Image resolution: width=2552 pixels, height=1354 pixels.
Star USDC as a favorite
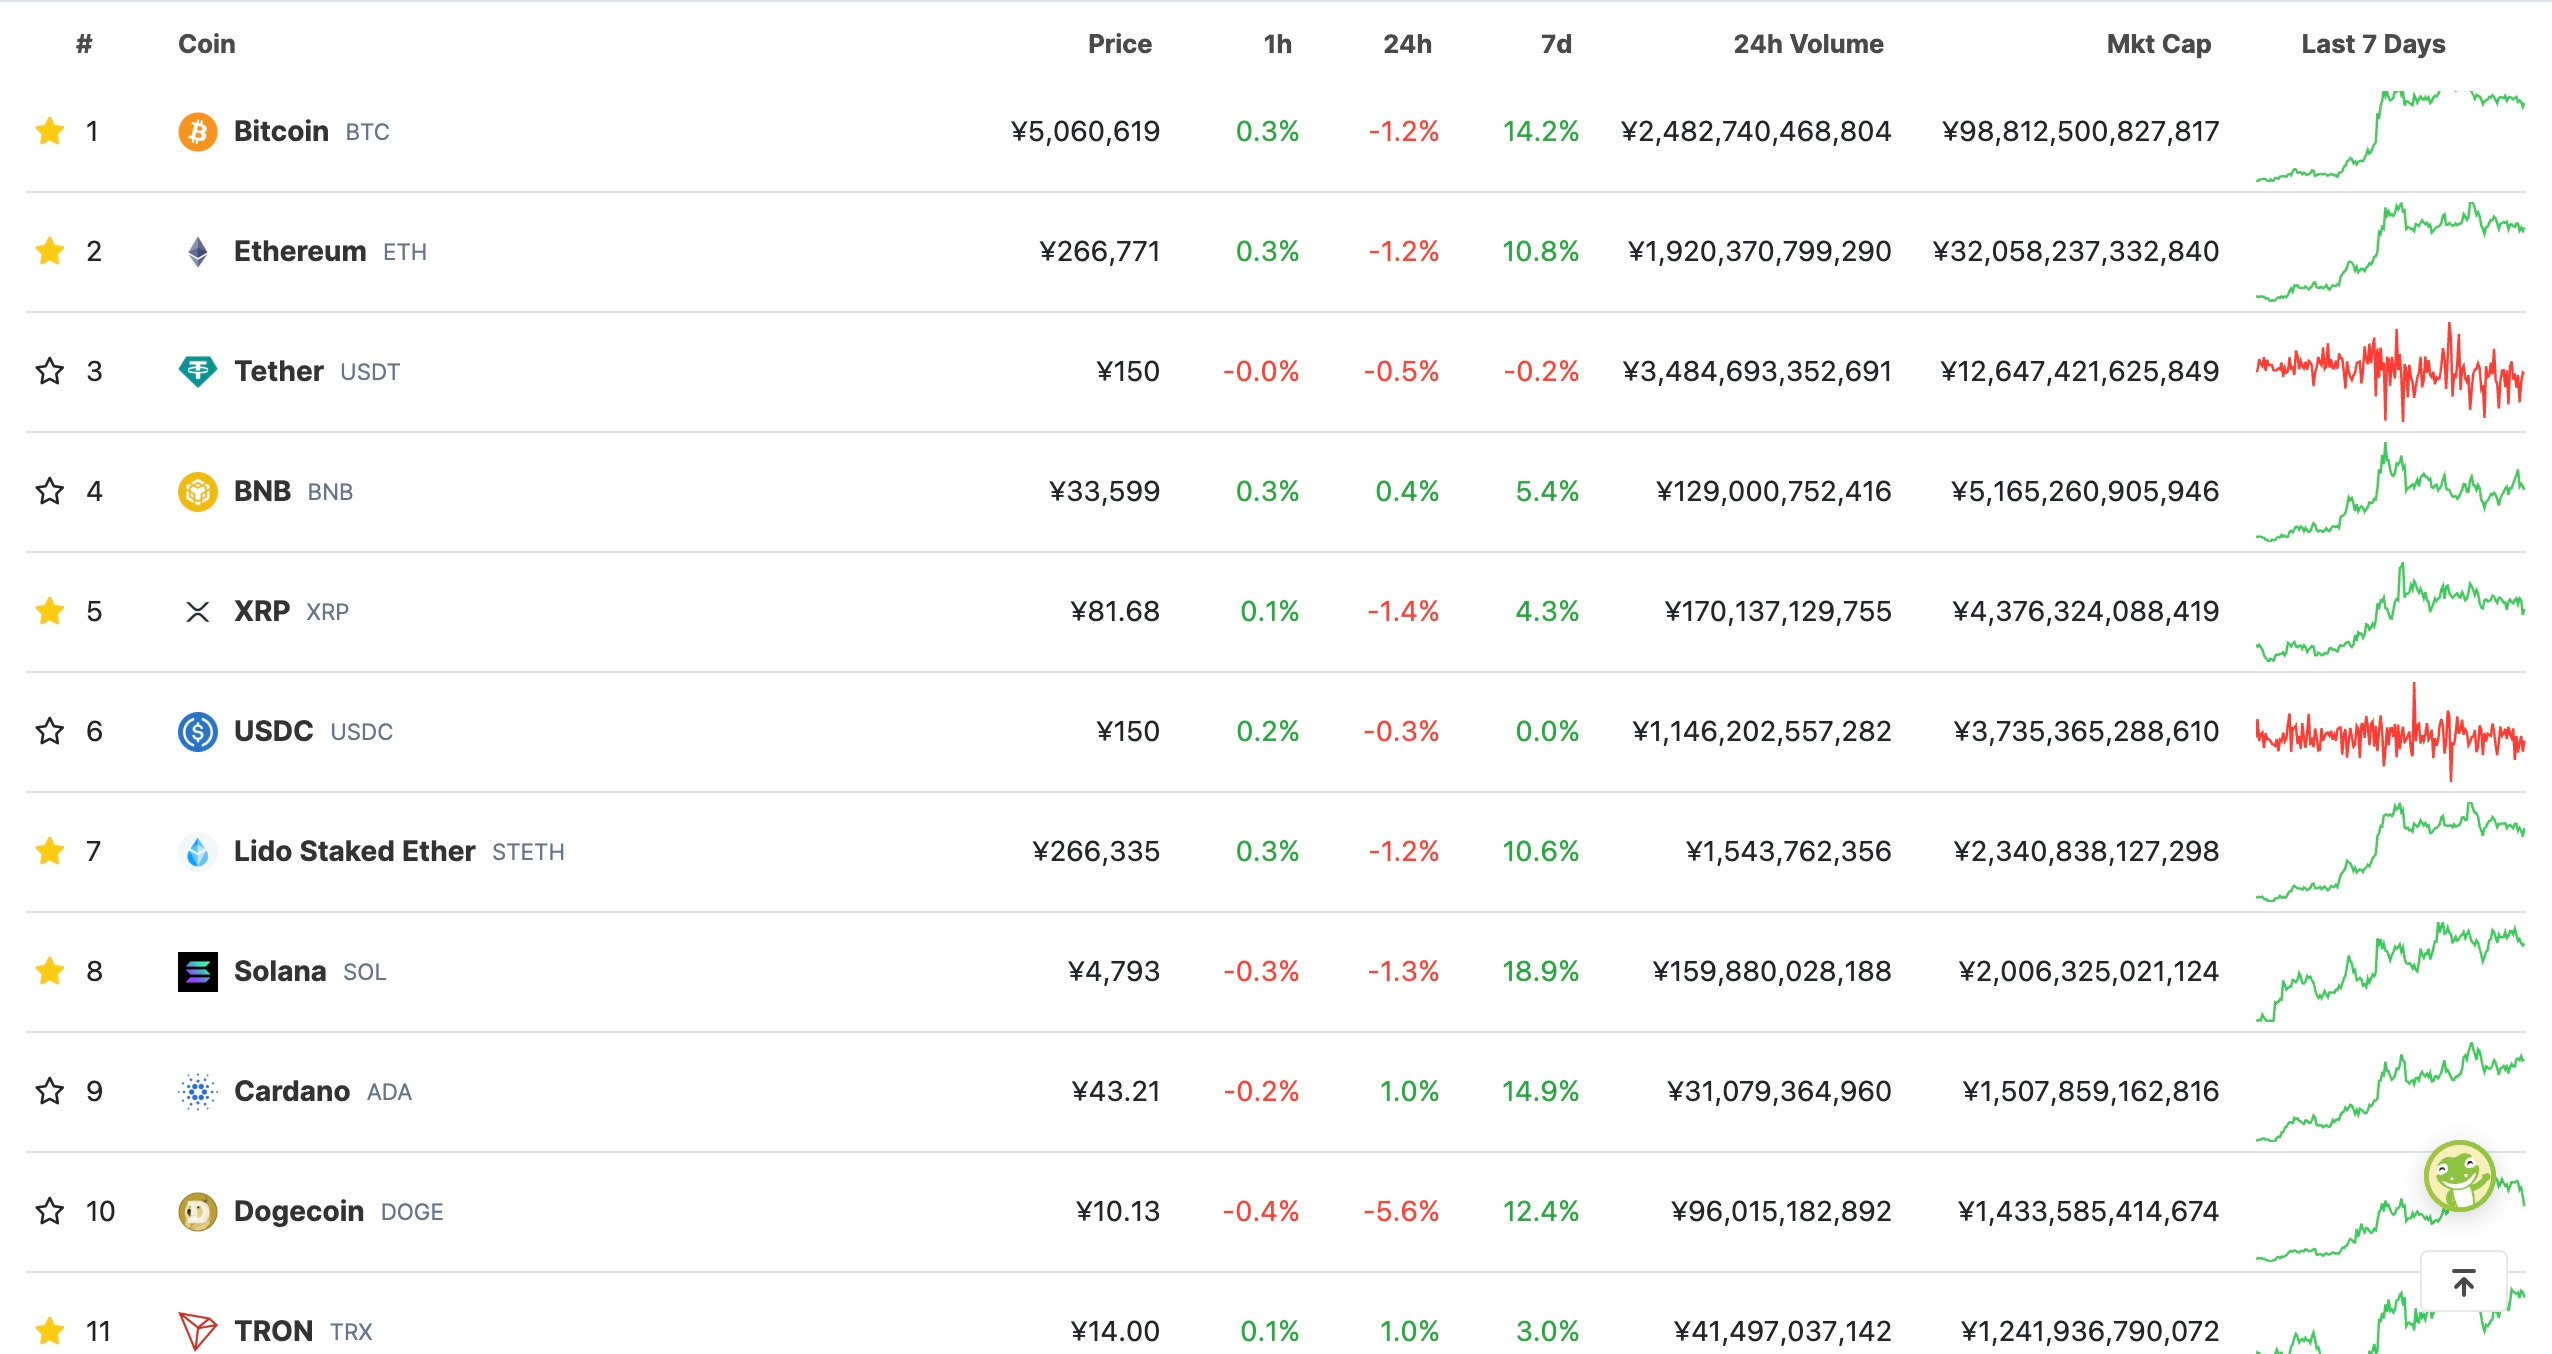[x=49, y=731]
